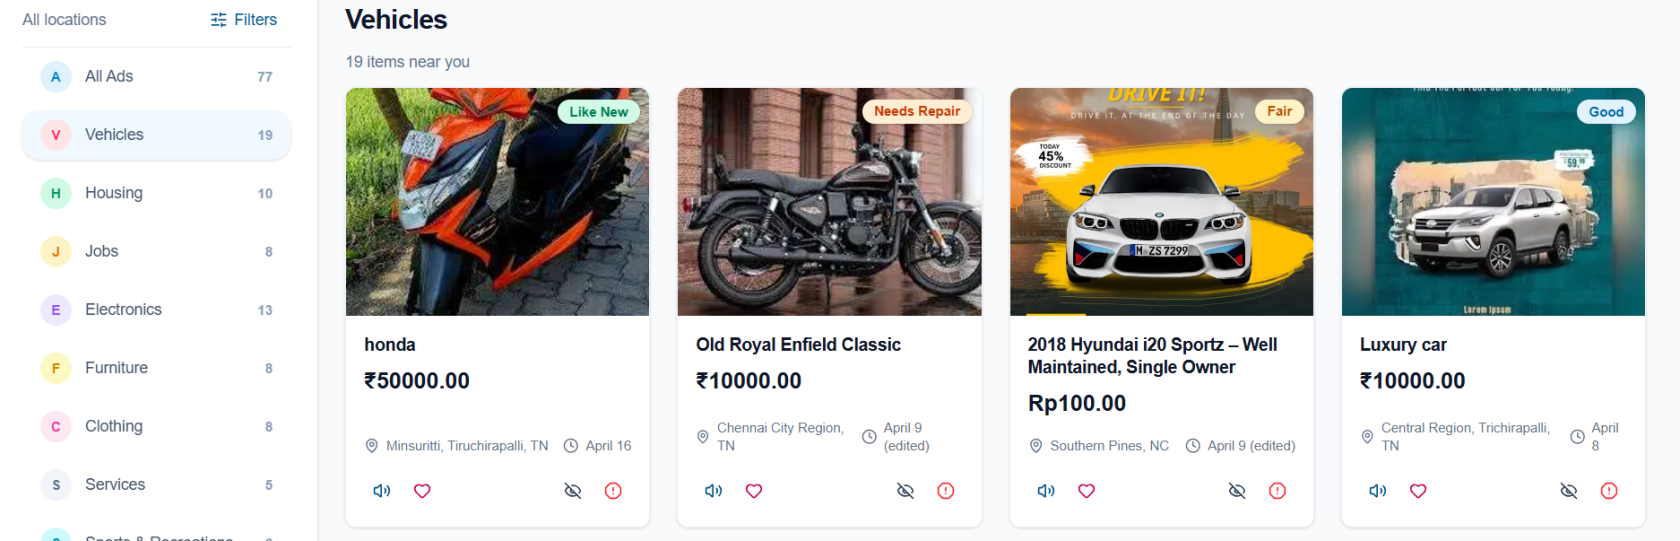The image size is (1680, 541).
Task: Open the orange honda scooter photo
Action: point(497,202)
